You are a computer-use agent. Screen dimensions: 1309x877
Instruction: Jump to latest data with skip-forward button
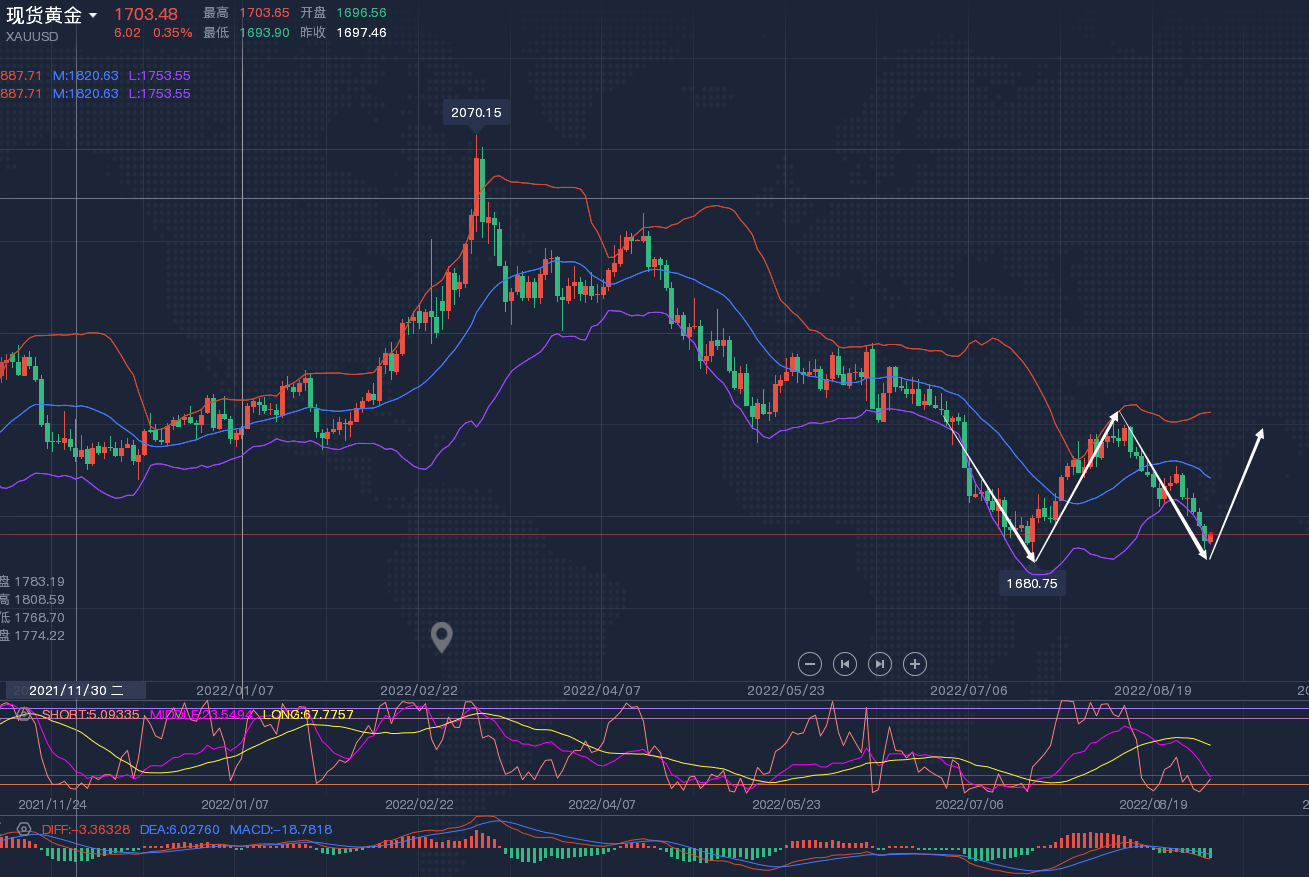[x=879, y=664]
